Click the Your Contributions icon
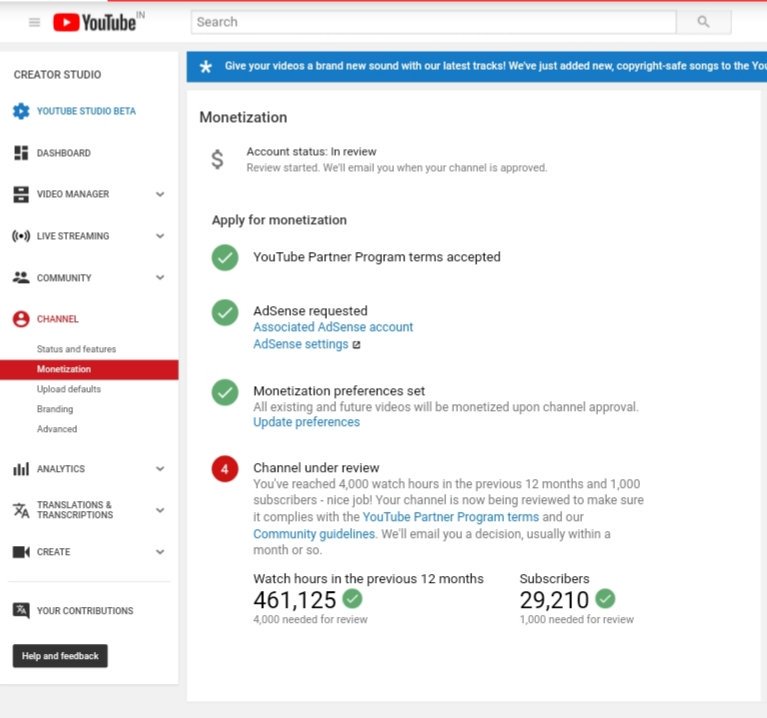This screenshot has width=767, height=718. tap(21, 610)
